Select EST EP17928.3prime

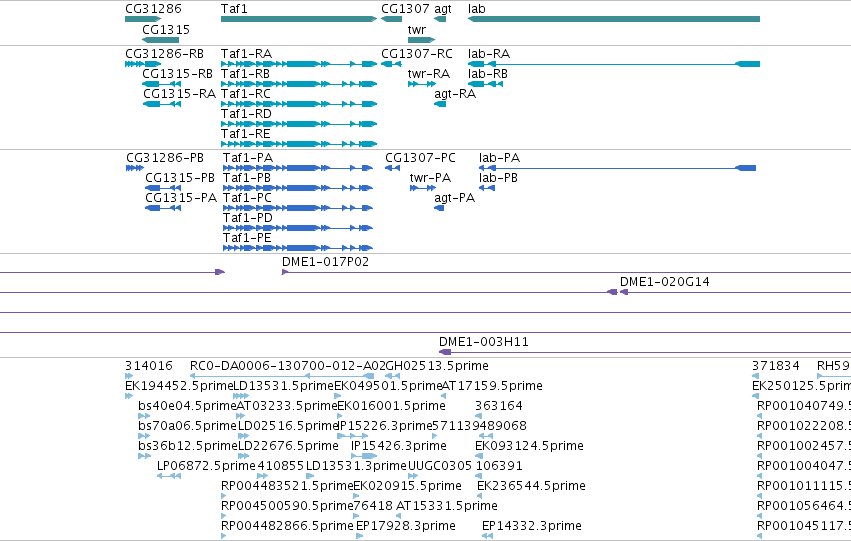(x=405, y=526)
